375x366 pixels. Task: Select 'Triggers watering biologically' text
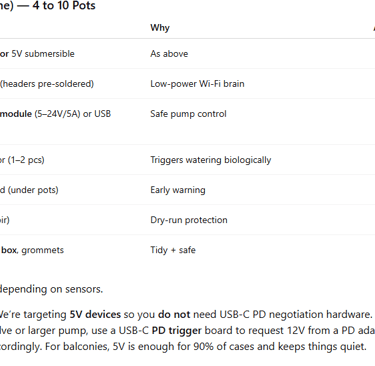[x=211, y=160]
